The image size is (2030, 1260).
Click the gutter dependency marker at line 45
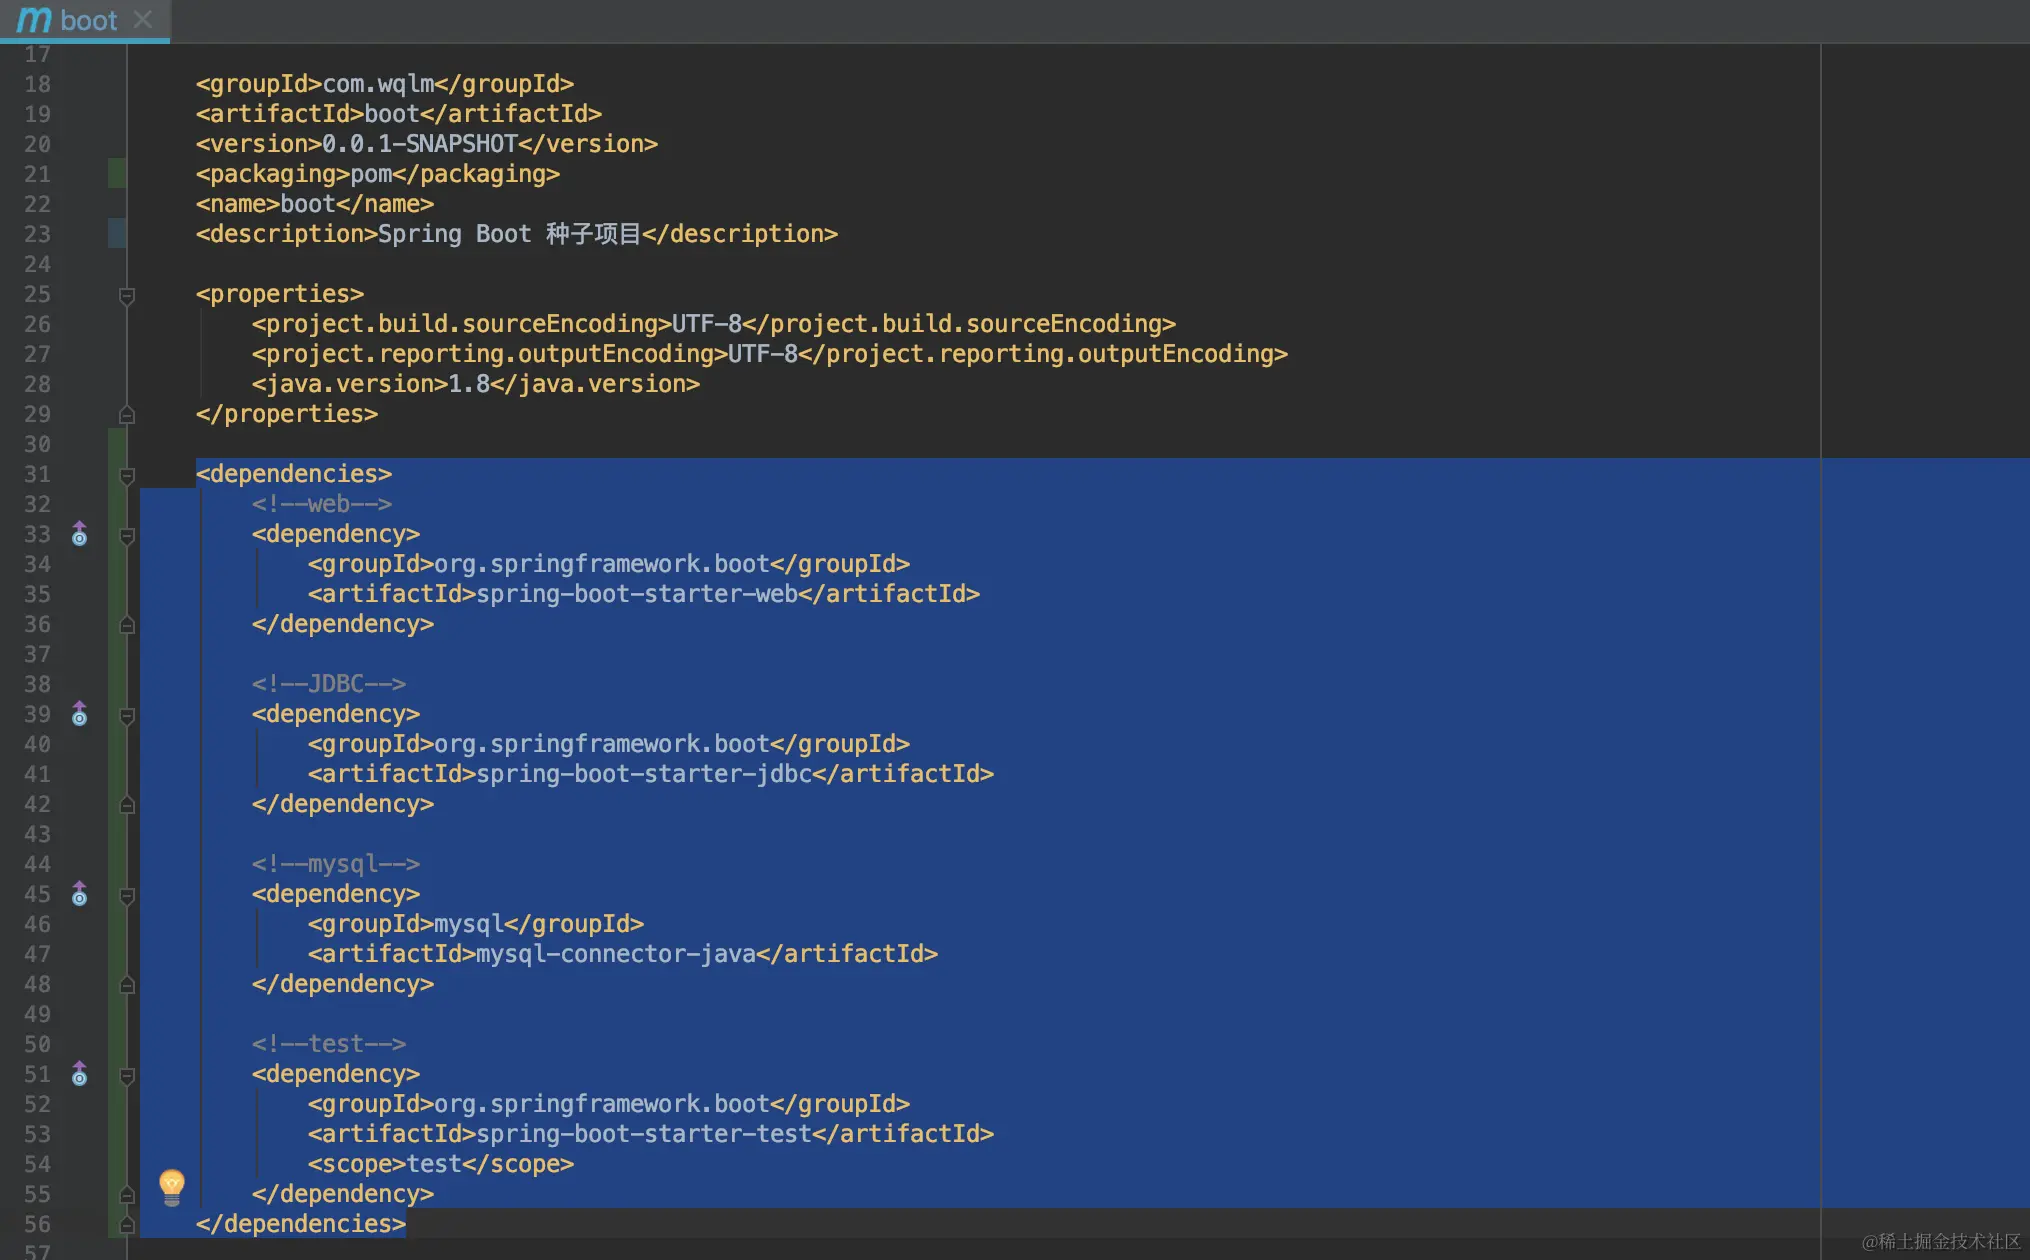79,894
